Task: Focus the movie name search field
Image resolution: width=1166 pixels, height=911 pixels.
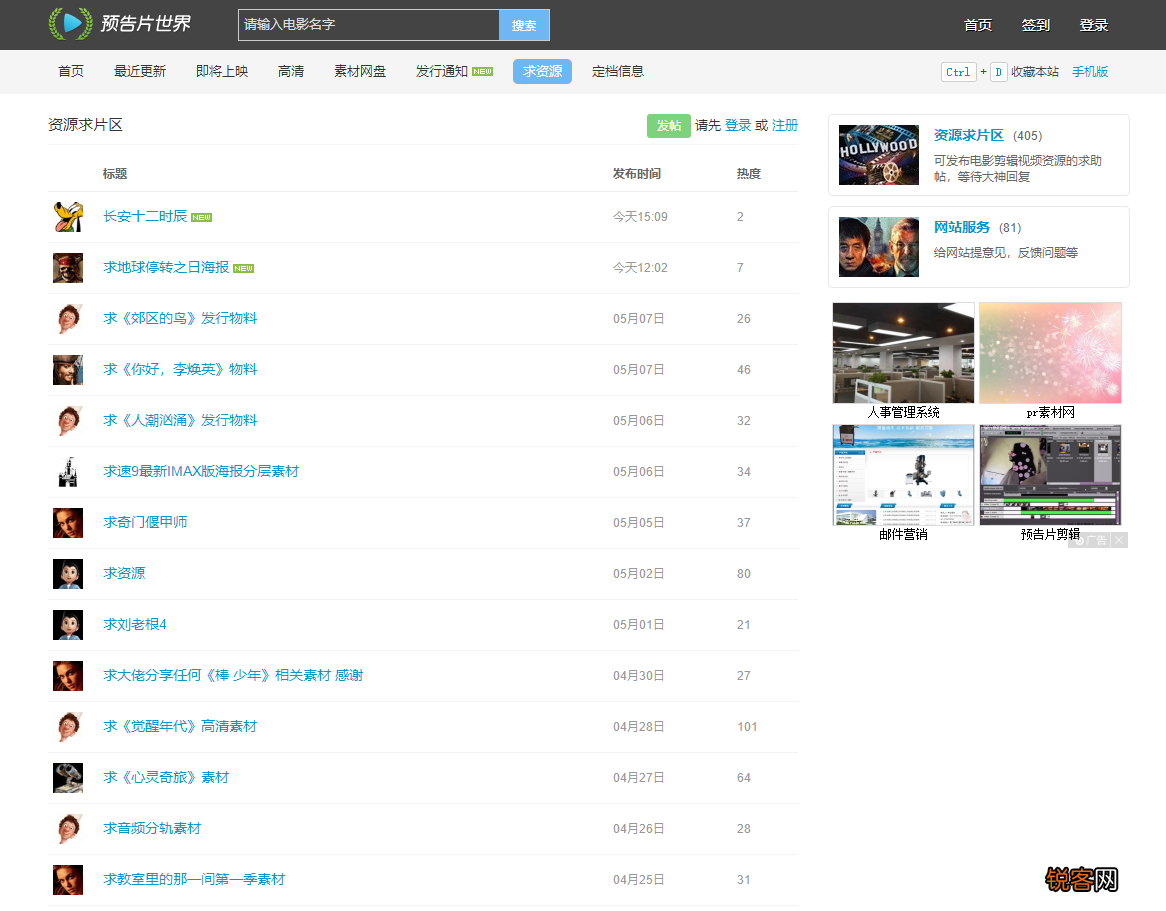Action: [x=369, y=25]
